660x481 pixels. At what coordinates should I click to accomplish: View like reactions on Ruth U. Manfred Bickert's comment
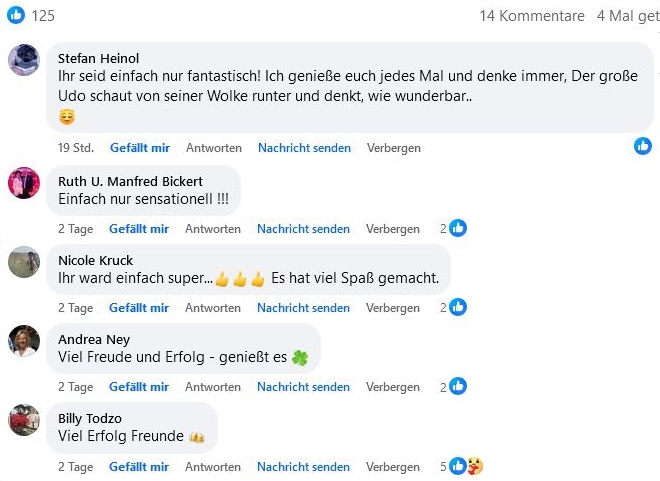point(458,228)
